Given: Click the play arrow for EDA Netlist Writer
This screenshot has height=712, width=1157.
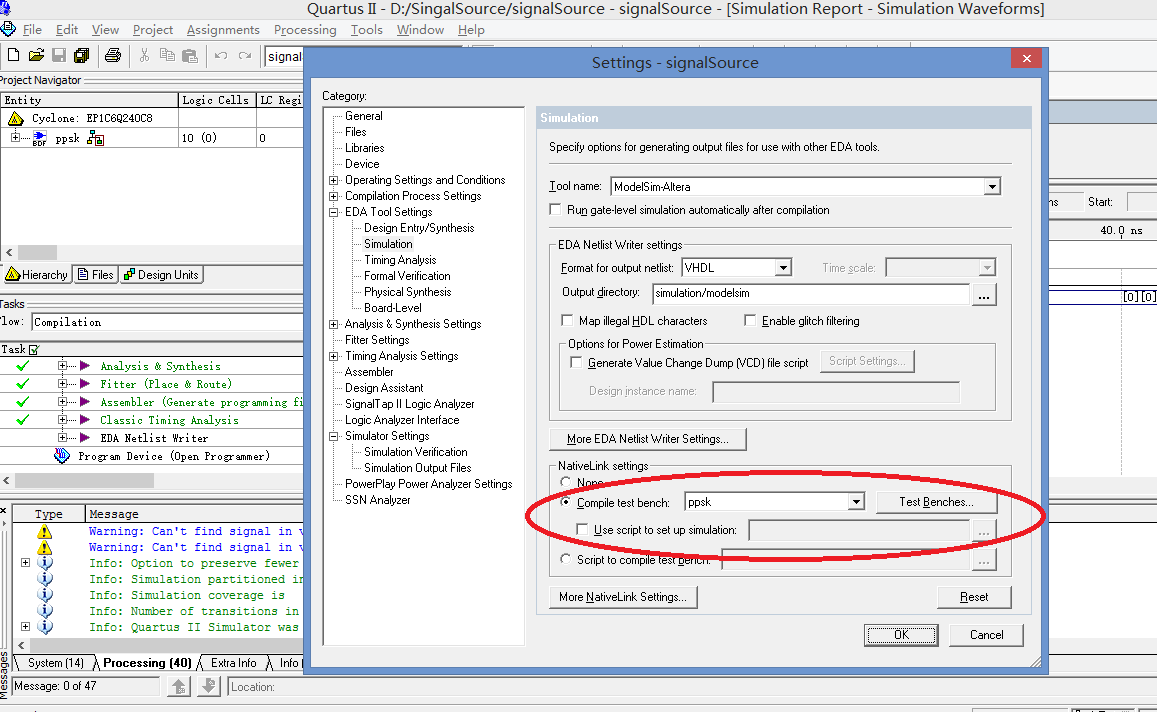Looking at the screenshot, I should 85,438.
